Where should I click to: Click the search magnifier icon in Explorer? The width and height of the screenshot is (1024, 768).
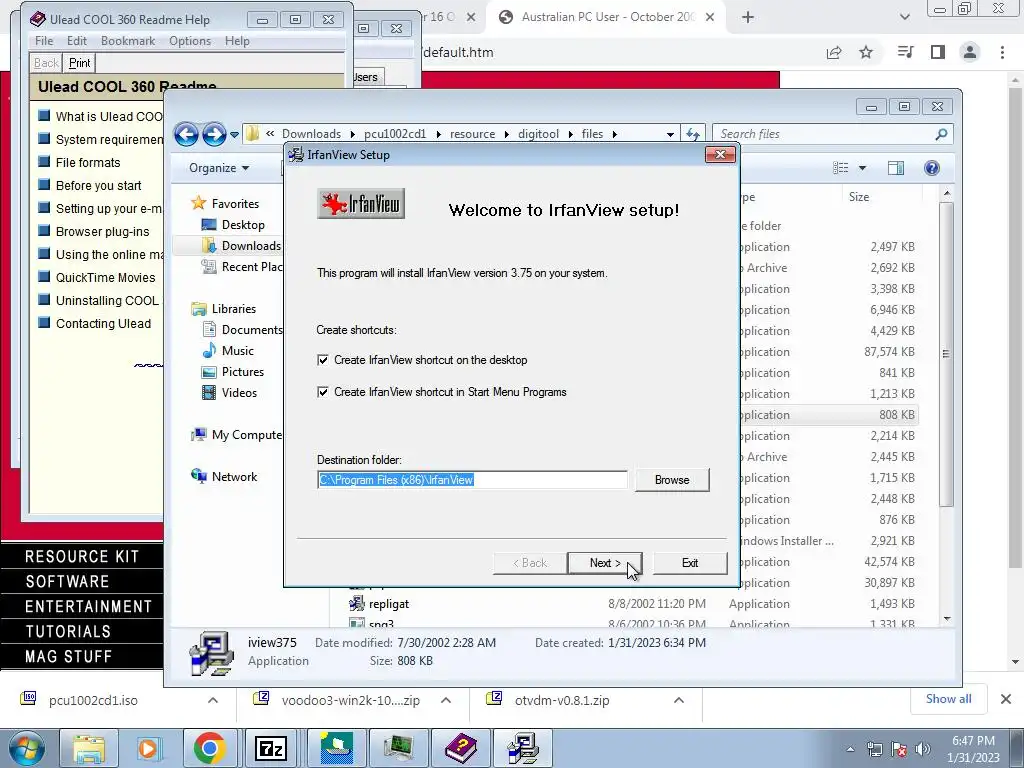941,134
